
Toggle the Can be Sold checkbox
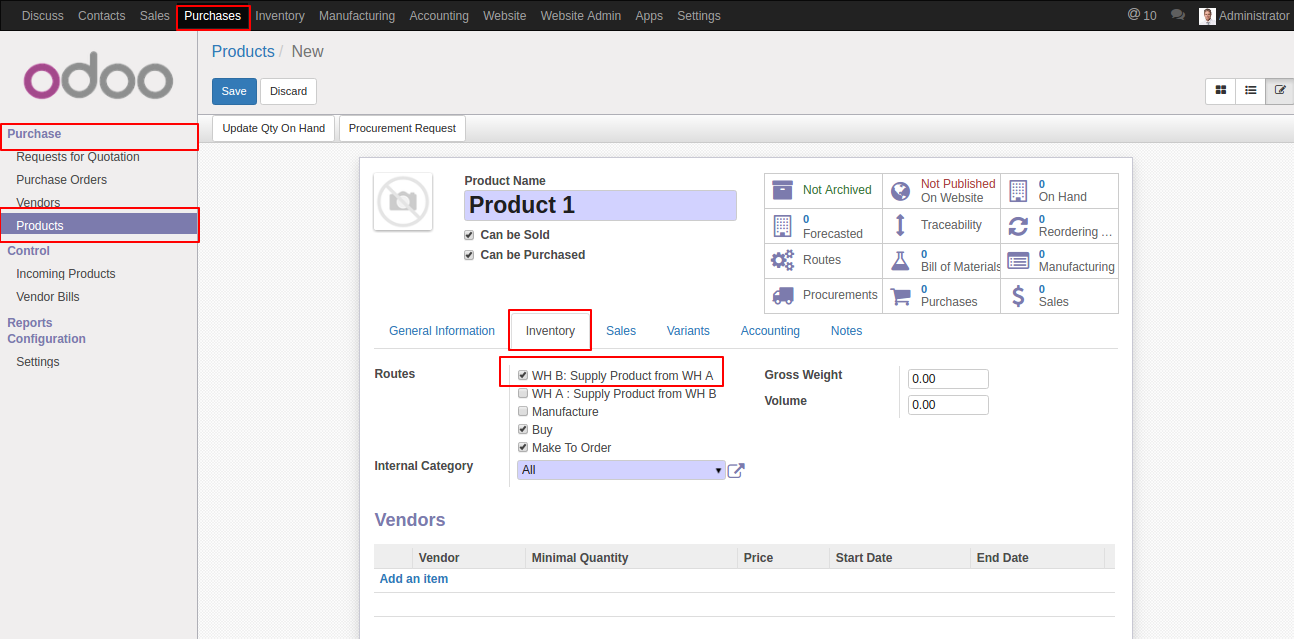tap(469, 235)
